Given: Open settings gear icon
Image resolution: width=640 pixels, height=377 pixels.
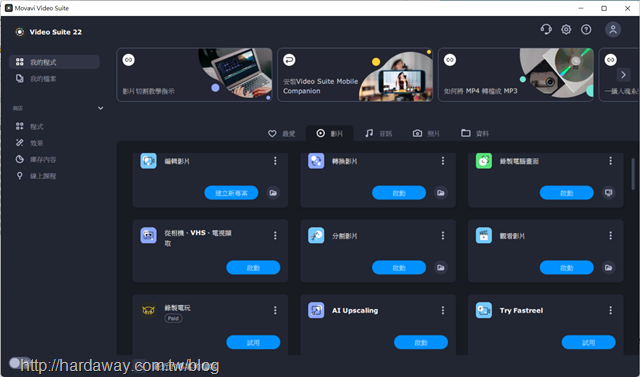Looking at the screenshot, I should (x=566, y=29).
